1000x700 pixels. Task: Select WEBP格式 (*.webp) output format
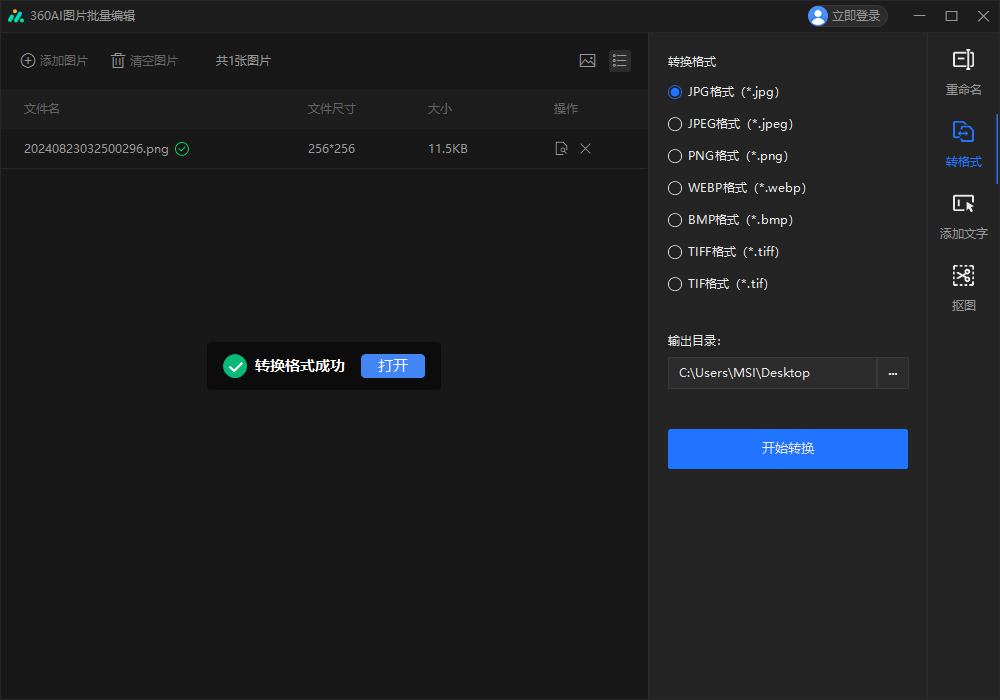(x=675, y=187)
